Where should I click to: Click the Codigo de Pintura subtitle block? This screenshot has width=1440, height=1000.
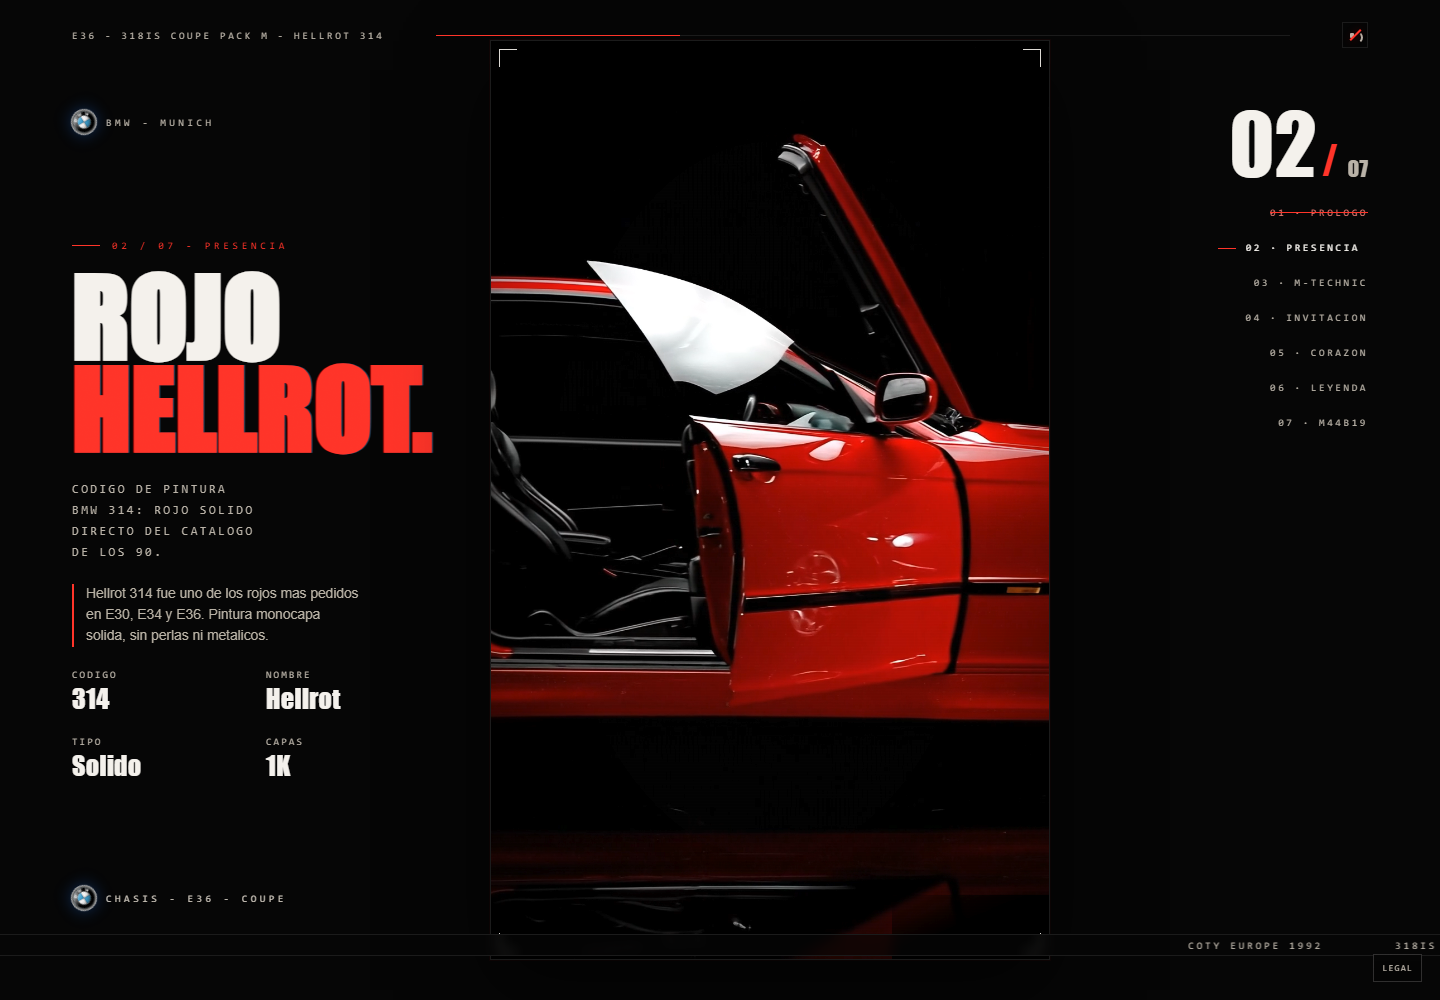162,520
